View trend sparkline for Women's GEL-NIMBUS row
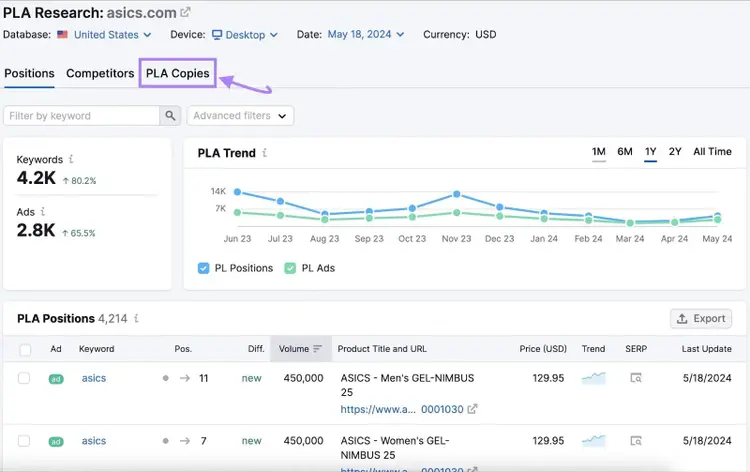This screenshot has height=472, width=750. pyautogui.click(x=594, y=440)
